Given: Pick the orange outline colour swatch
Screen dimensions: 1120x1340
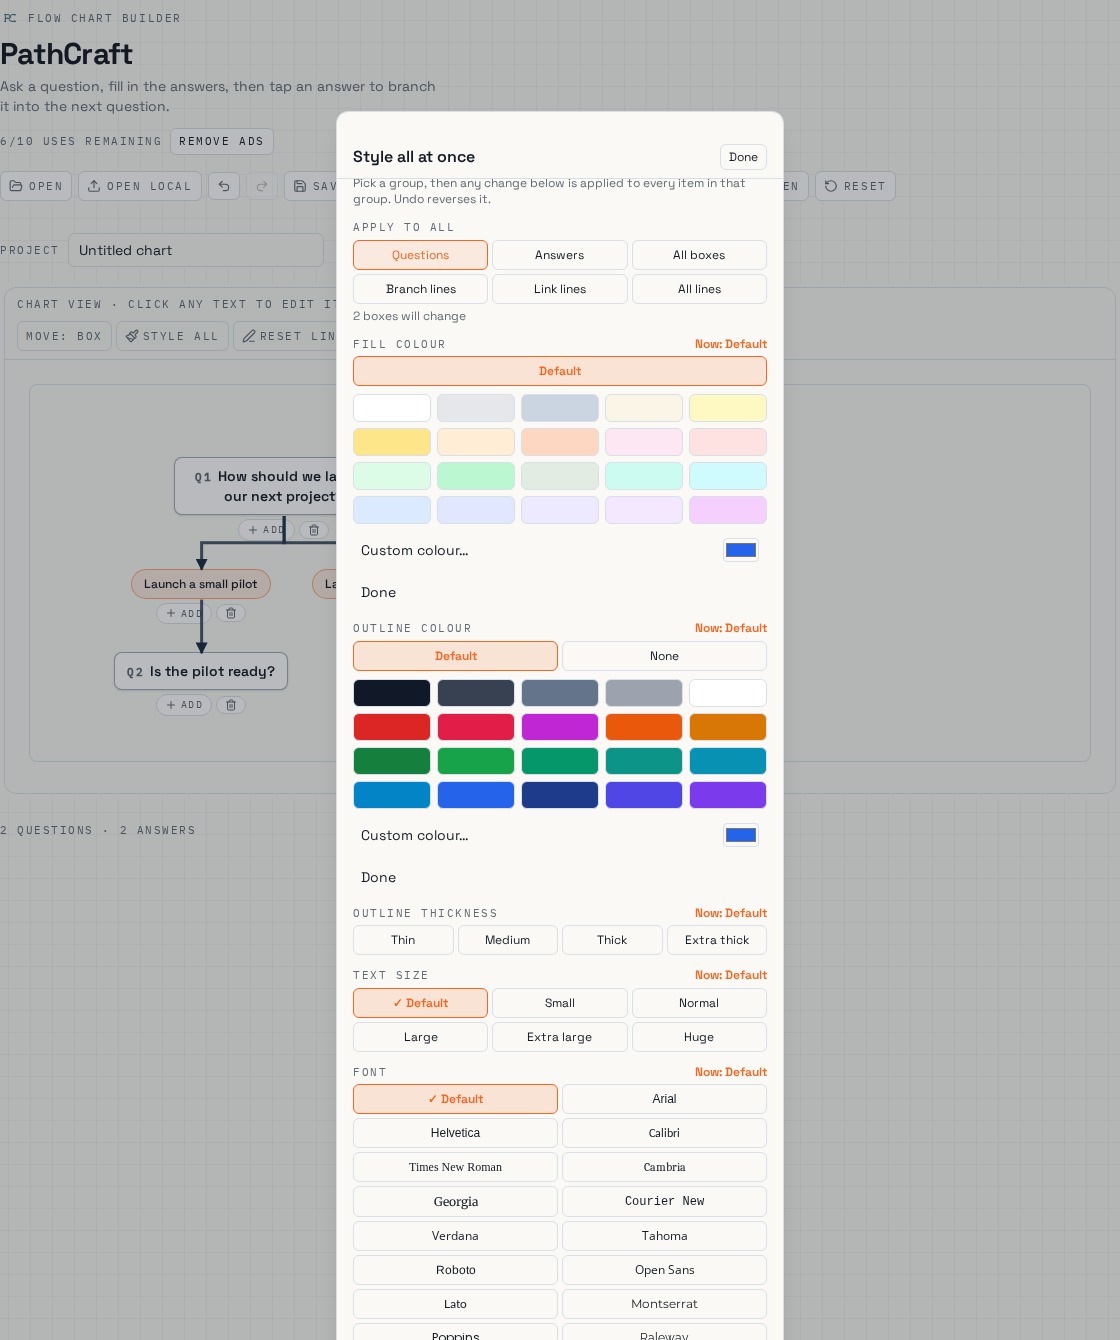Looking at the screenshot, I should click(x=644, y=727).
